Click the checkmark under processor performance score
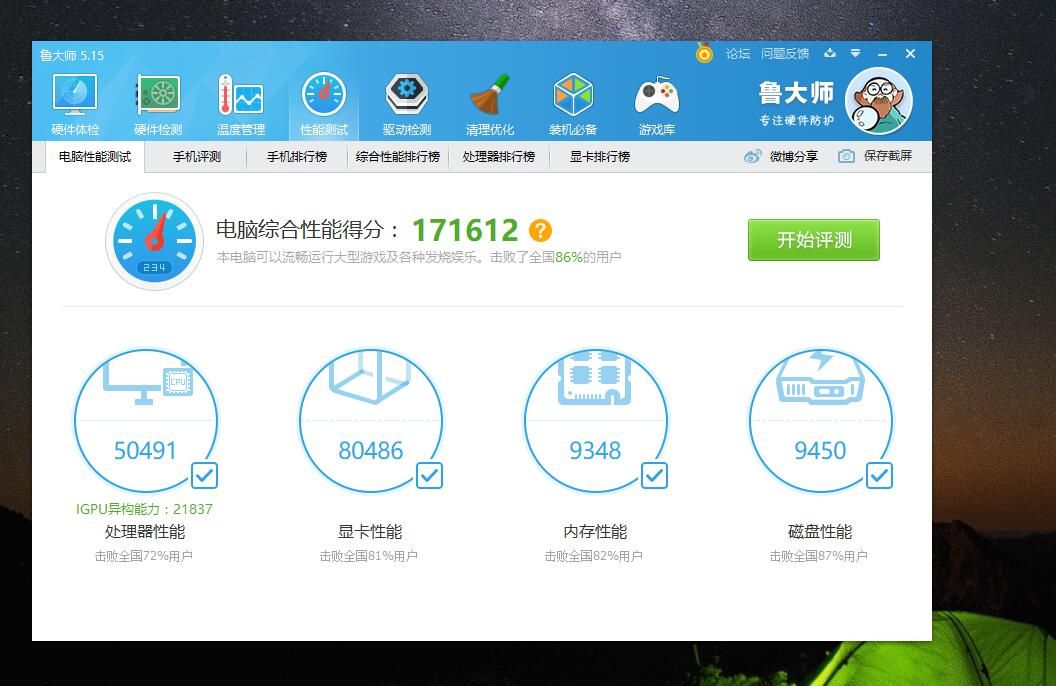The image size is (1056, 686). 203,476
